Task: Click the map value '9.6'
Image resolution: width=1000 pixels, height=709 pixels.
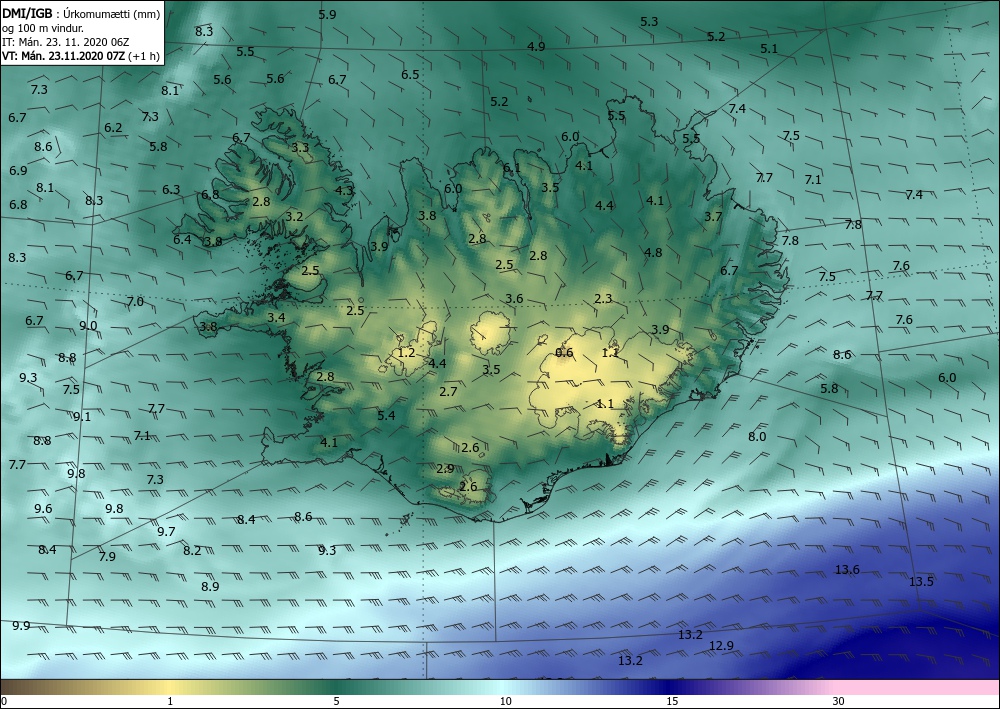Action: (x=43, y=508)
